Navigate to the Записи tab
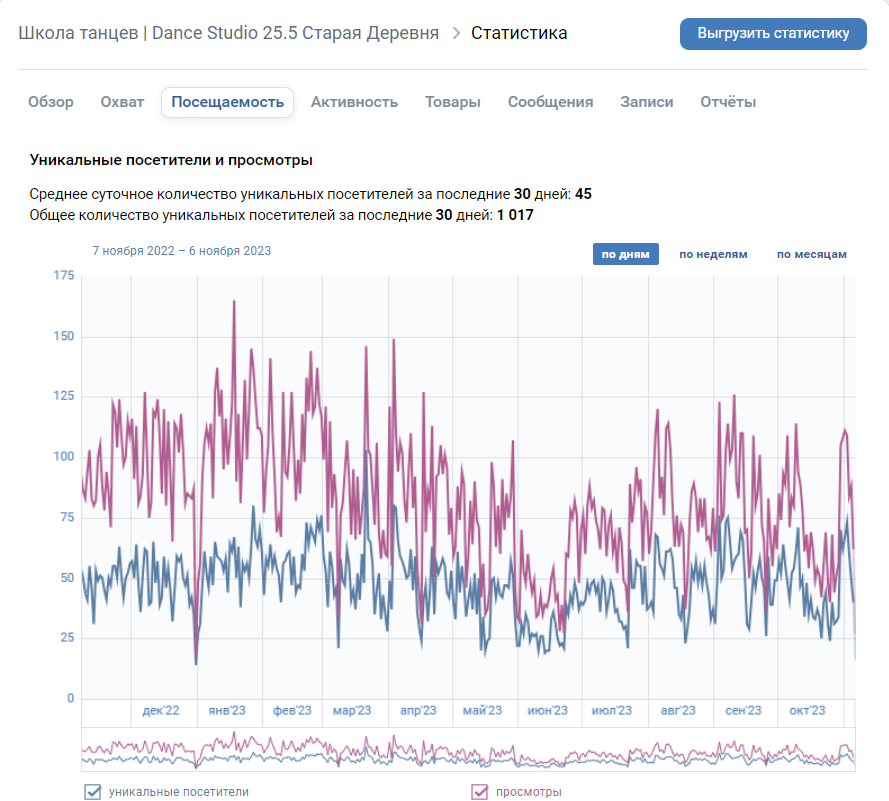The height and width of the screenshot is (801, 889). [646, 102]
